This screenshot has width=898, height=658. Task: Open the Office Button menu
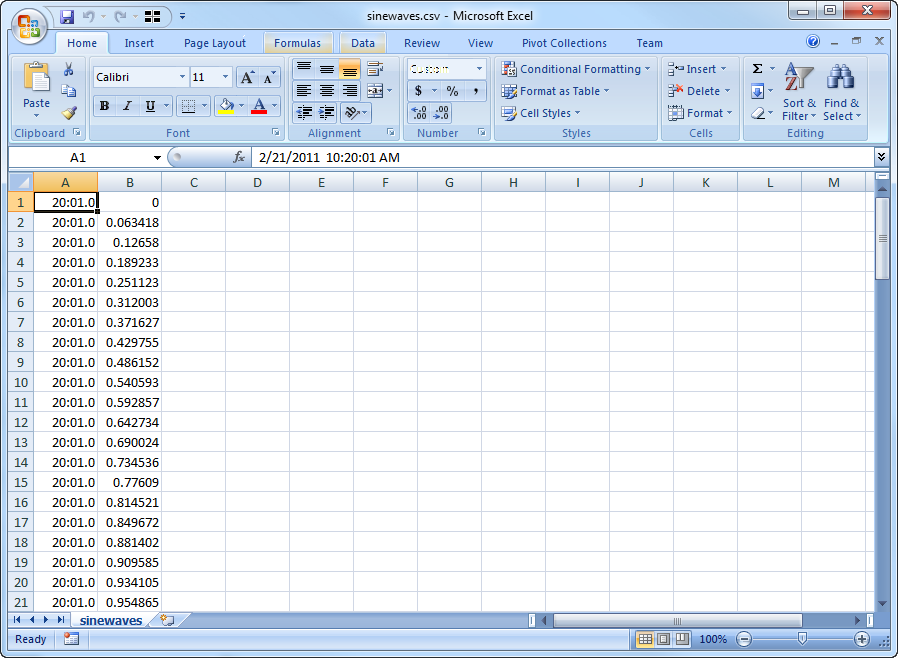[x=29, y=25]
